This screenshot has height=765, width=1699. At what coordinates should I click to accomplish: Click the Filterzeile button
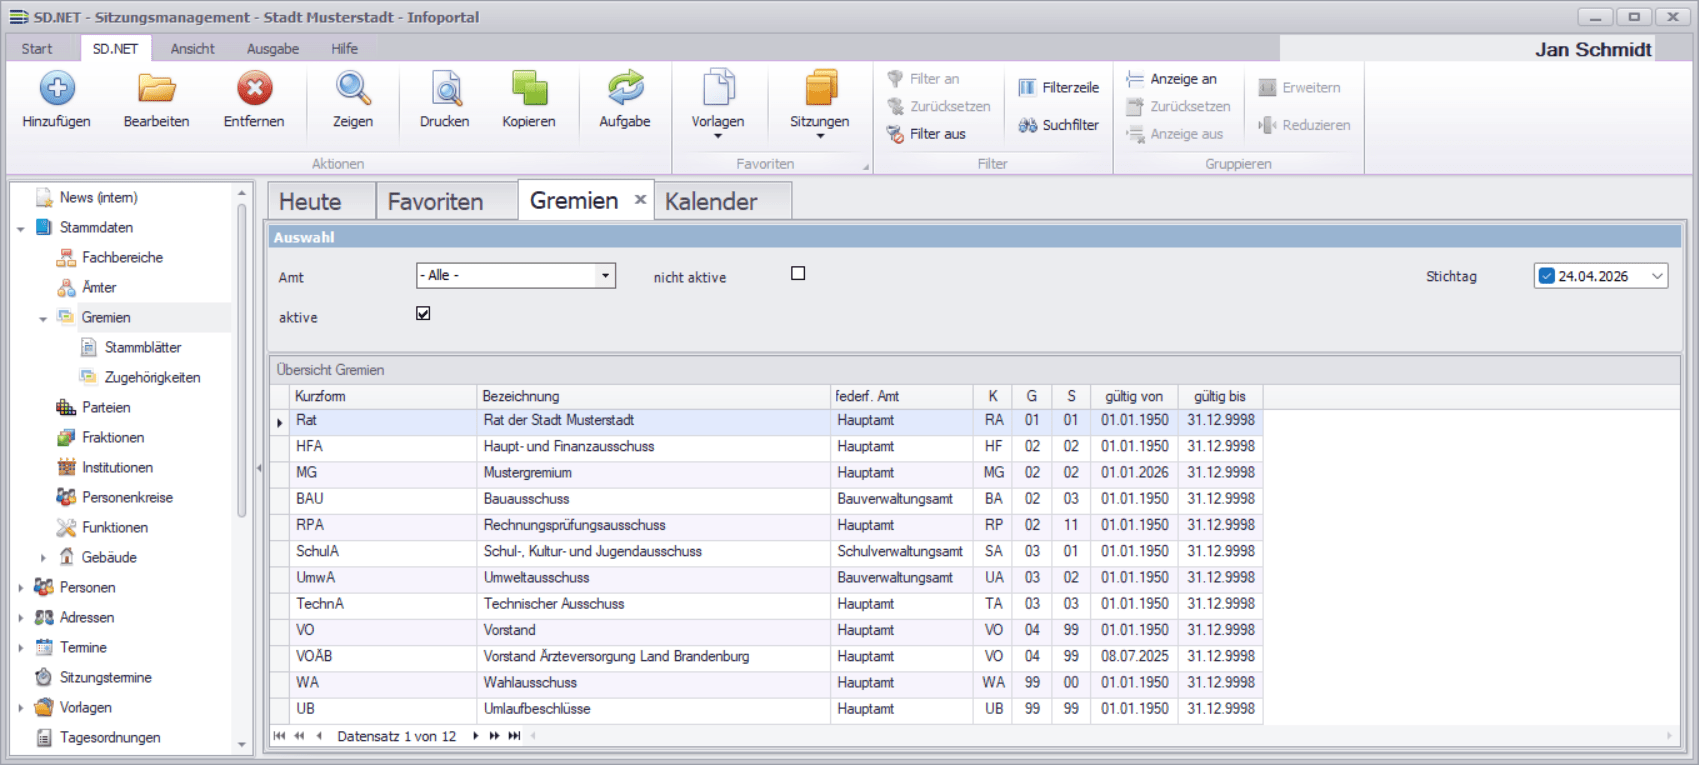[1058, 88]
